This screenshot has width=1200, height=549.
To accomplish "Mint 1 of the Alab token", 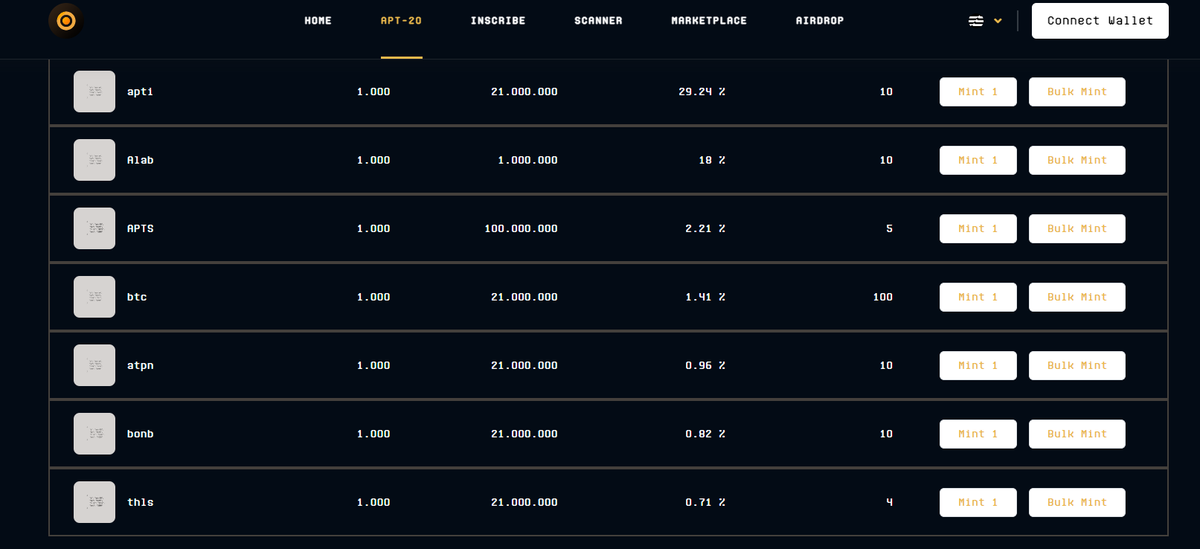I will [x=978, y=160].
